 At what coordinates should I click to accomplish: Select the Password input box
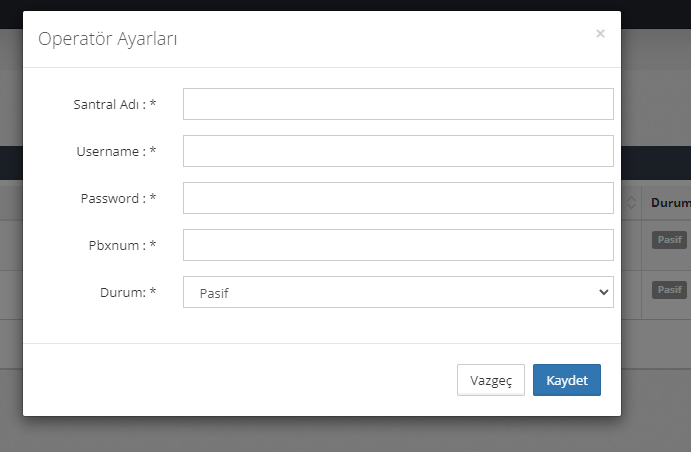click(398, 198)
